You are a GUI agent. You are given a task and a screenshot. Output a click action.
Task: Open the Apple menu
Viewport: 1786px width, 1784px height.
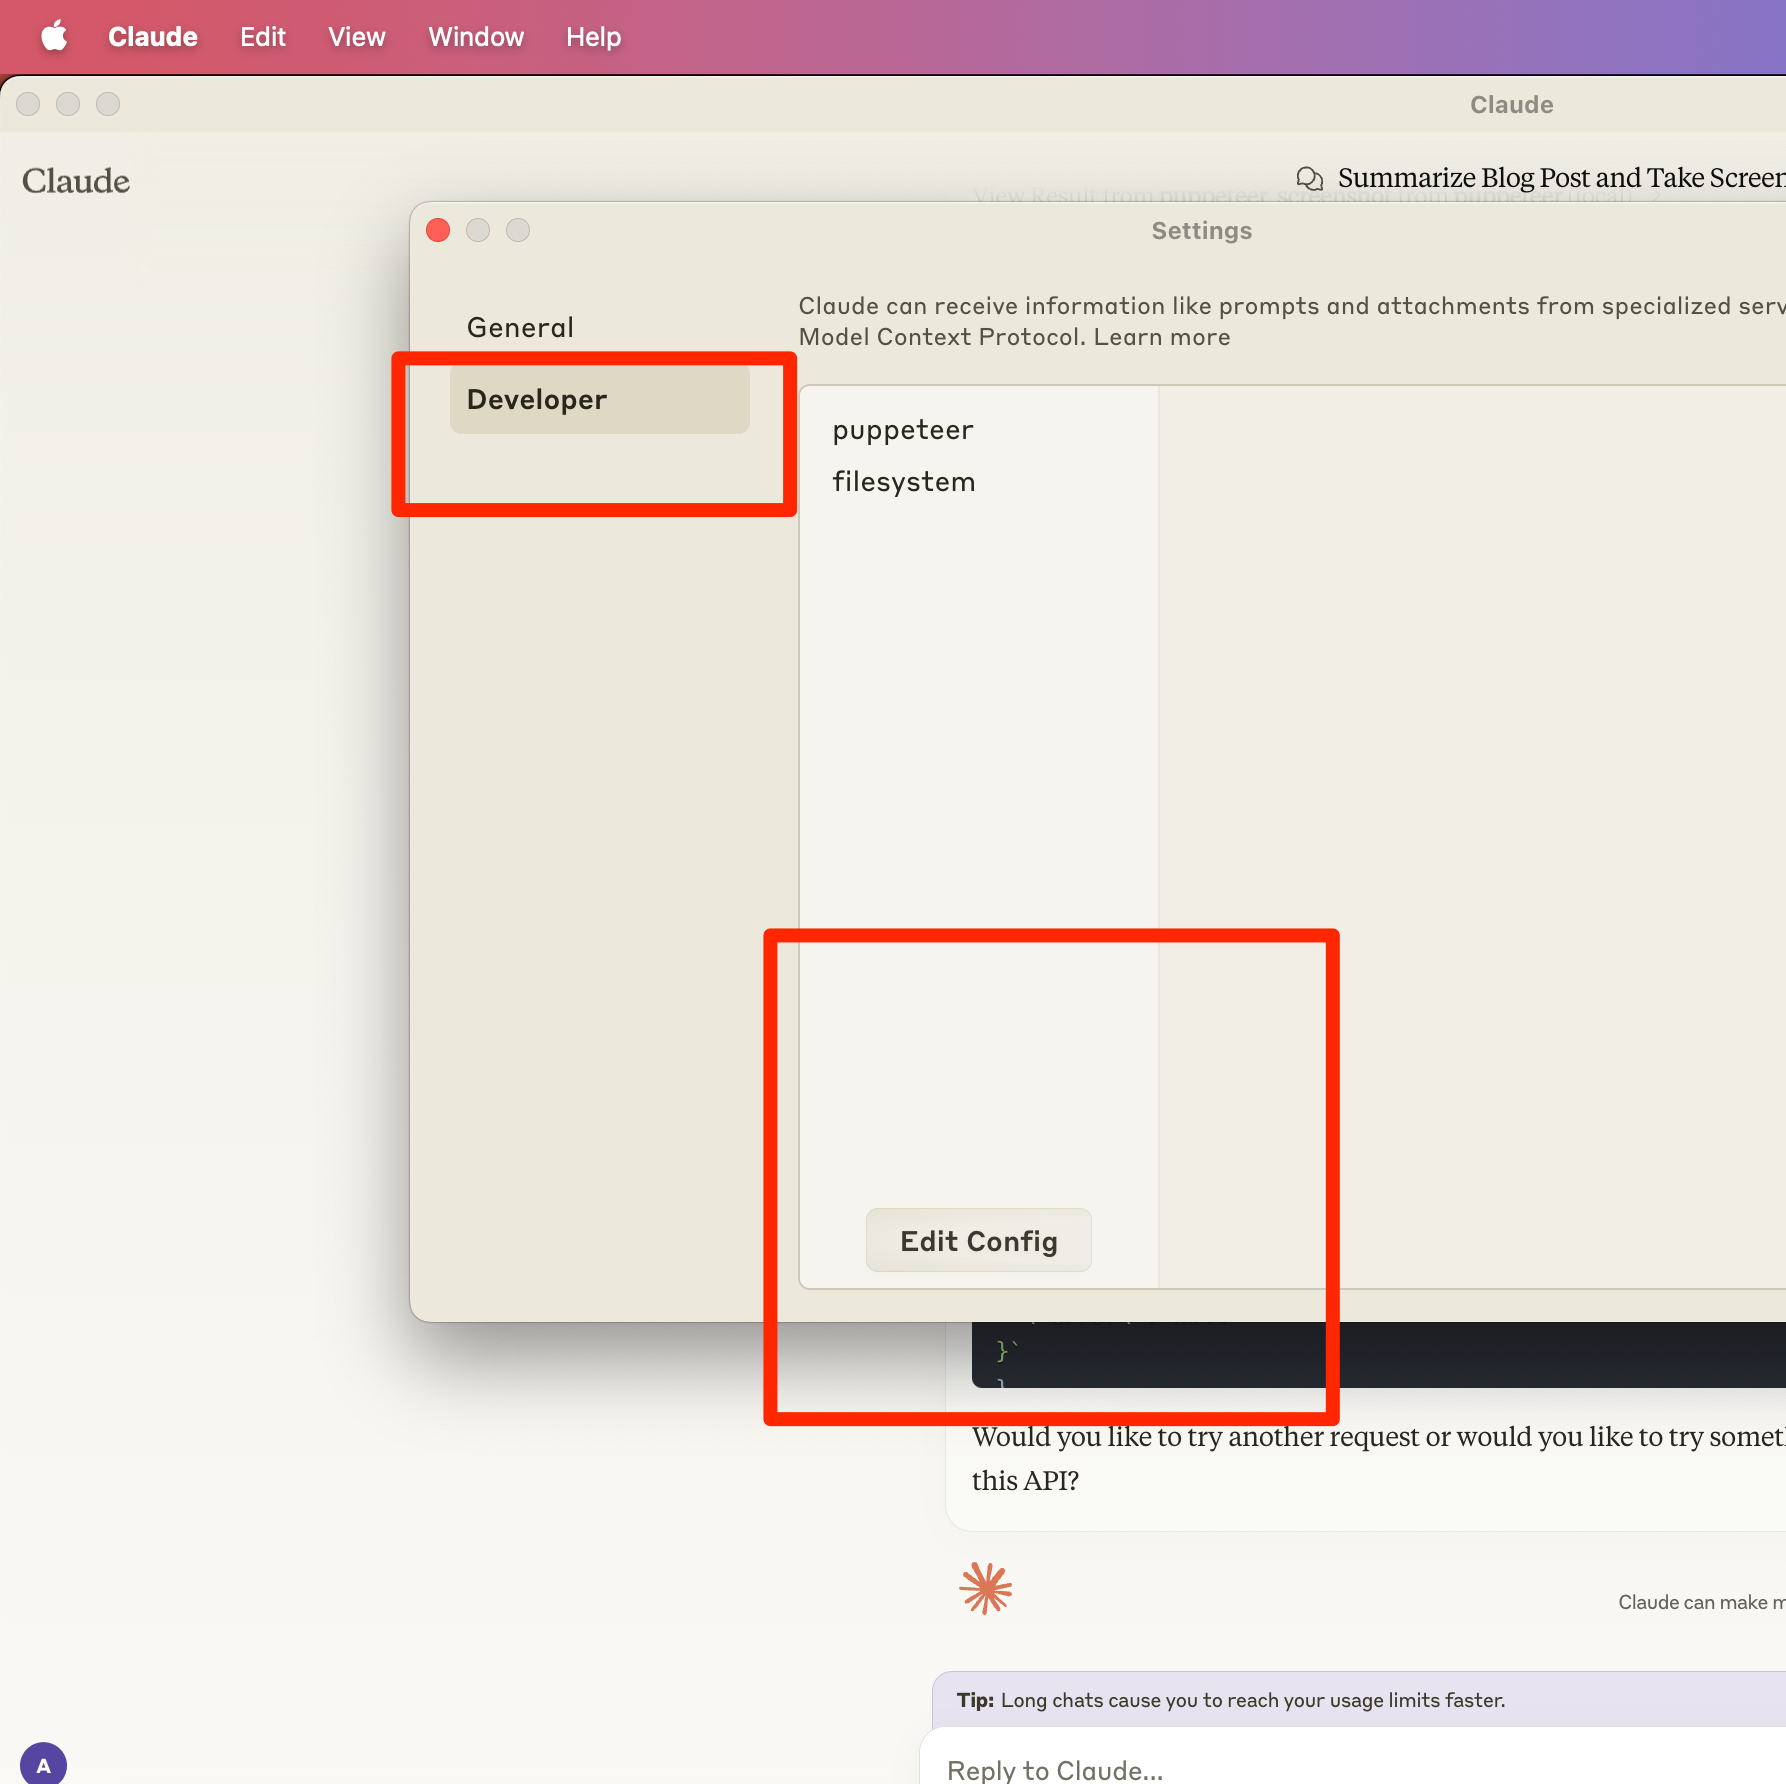pos(54,37)
